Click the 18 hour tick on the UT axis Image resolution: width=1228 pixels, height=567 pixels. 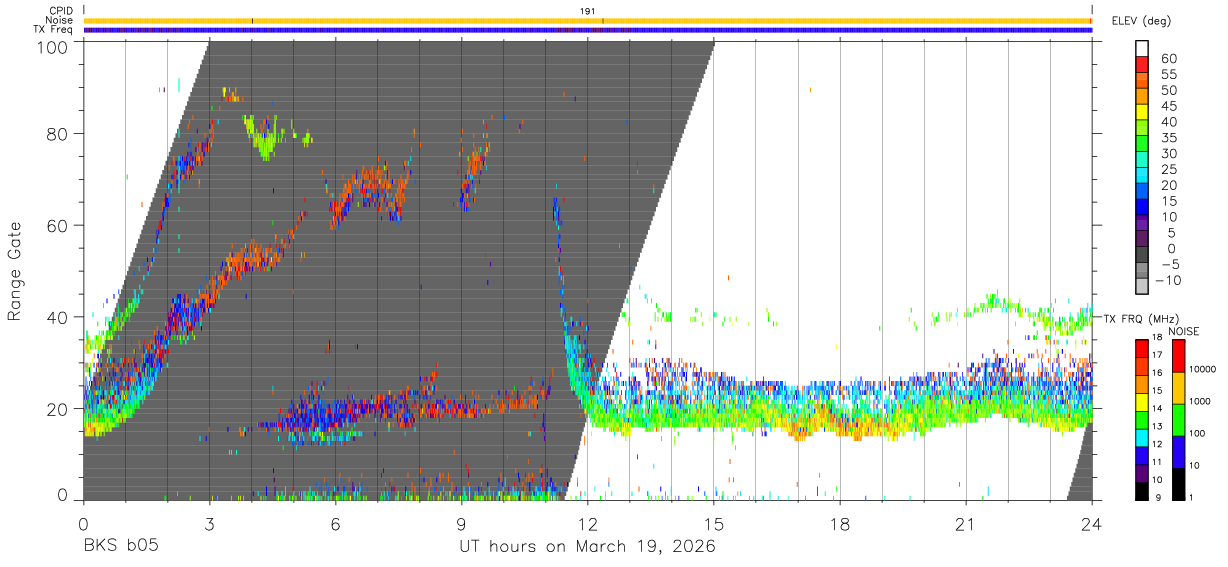coord(840,524)
